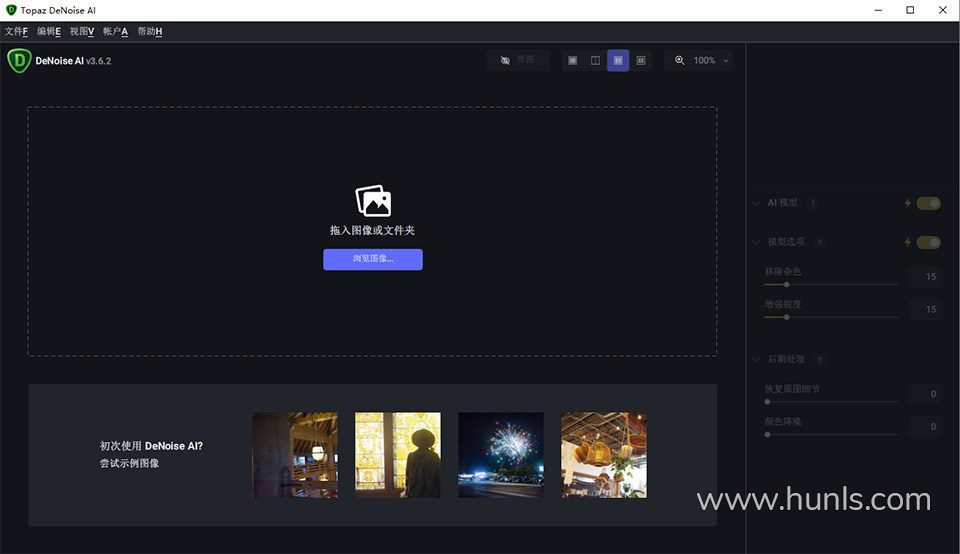
Task: Open the fireworks sample image thumbnail
Action: click(501, 455)
